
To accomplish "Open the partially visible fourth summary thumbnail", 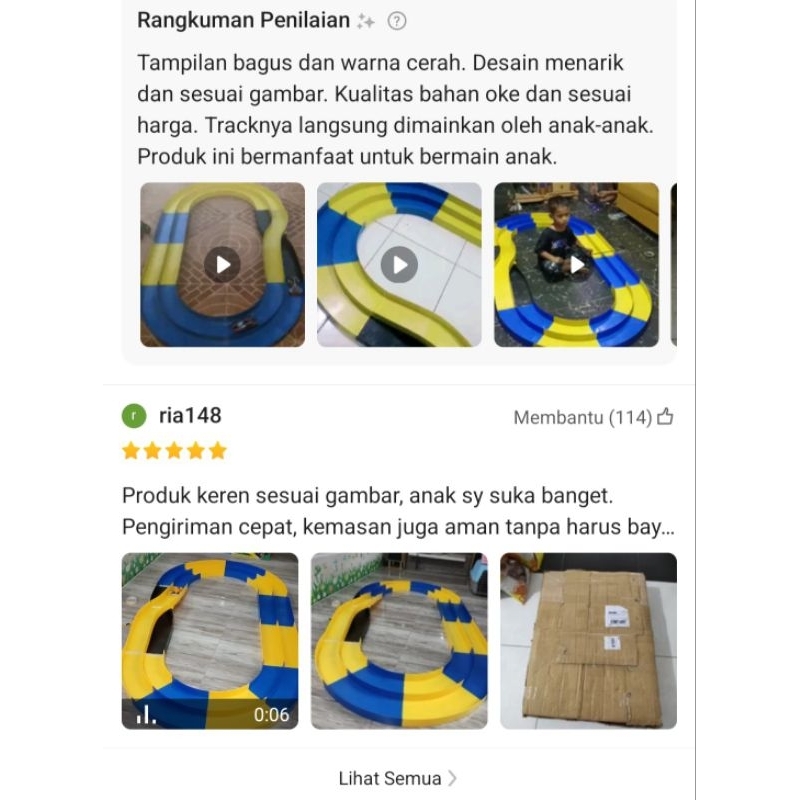I will coord(673,265).
